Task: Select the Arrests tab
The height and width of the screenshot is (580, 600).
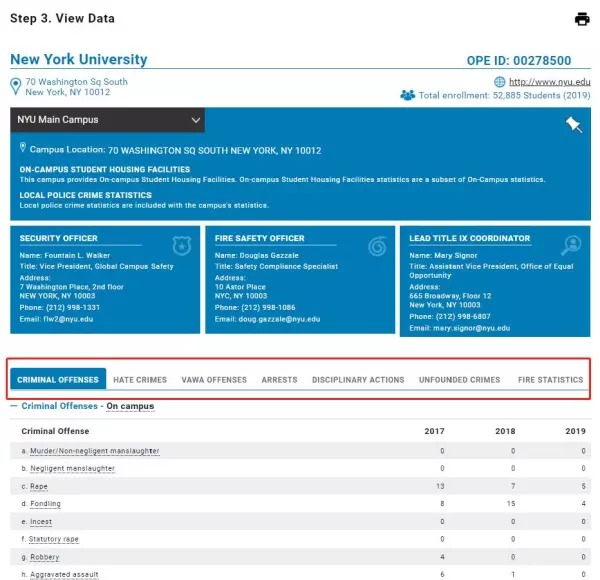Action: [279, 380]
